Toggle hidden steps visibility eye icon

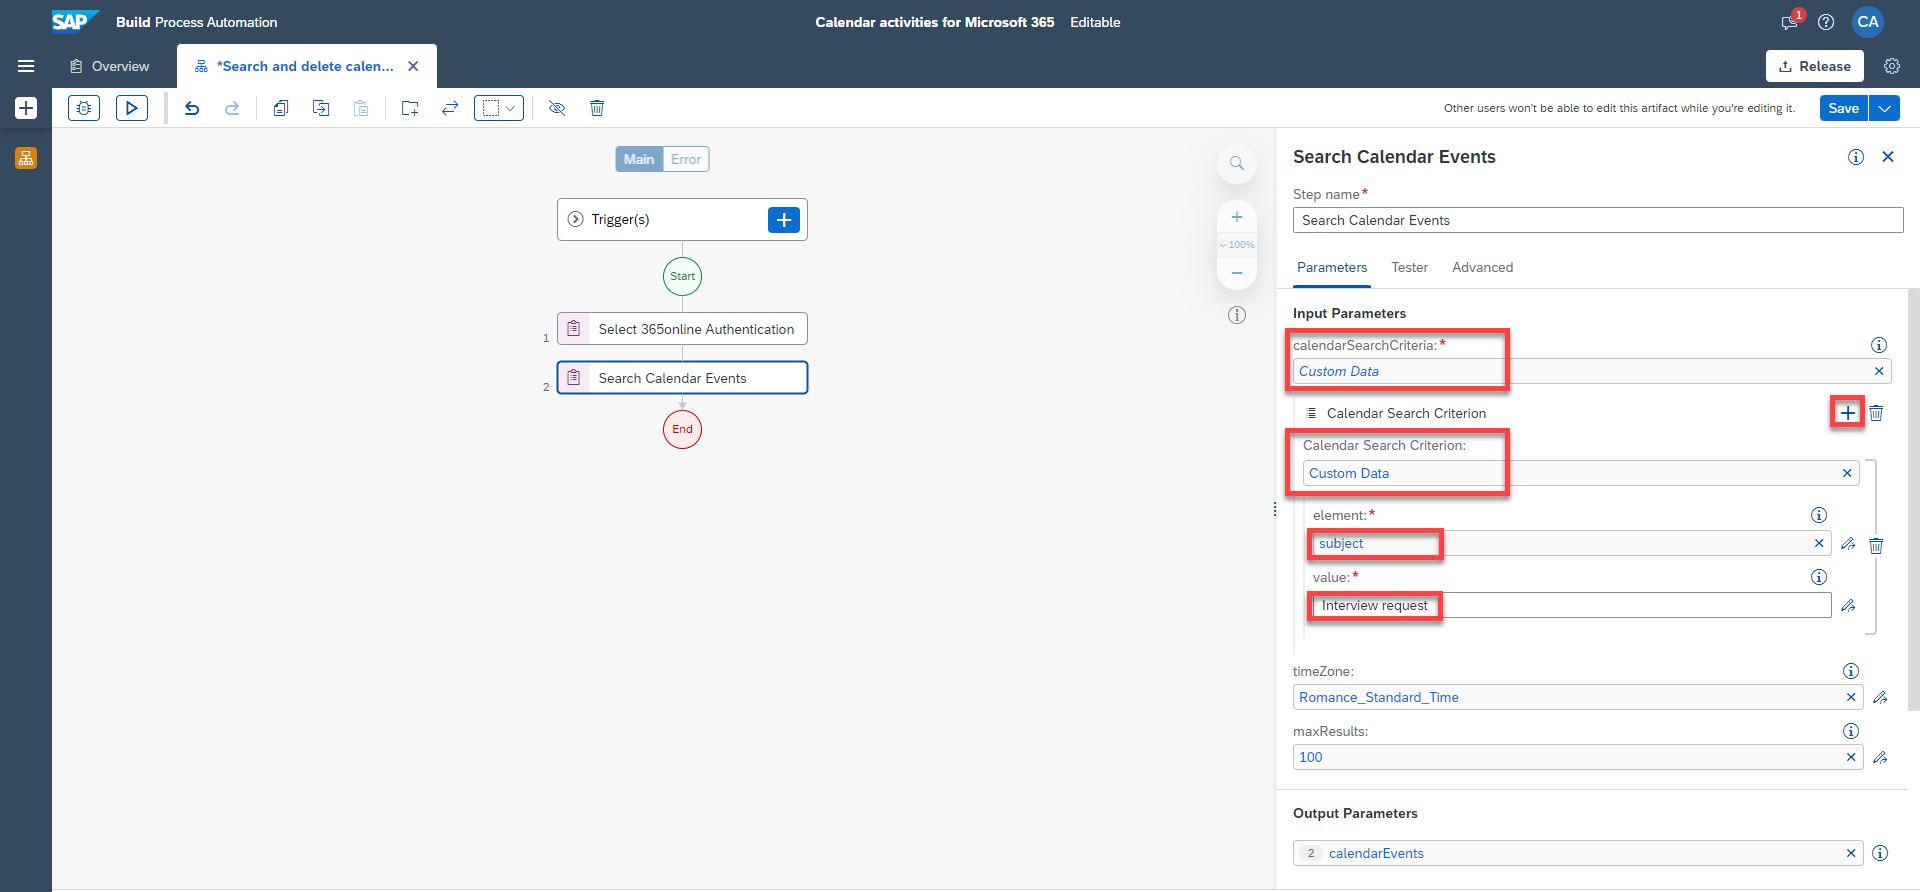click(557, 108)
